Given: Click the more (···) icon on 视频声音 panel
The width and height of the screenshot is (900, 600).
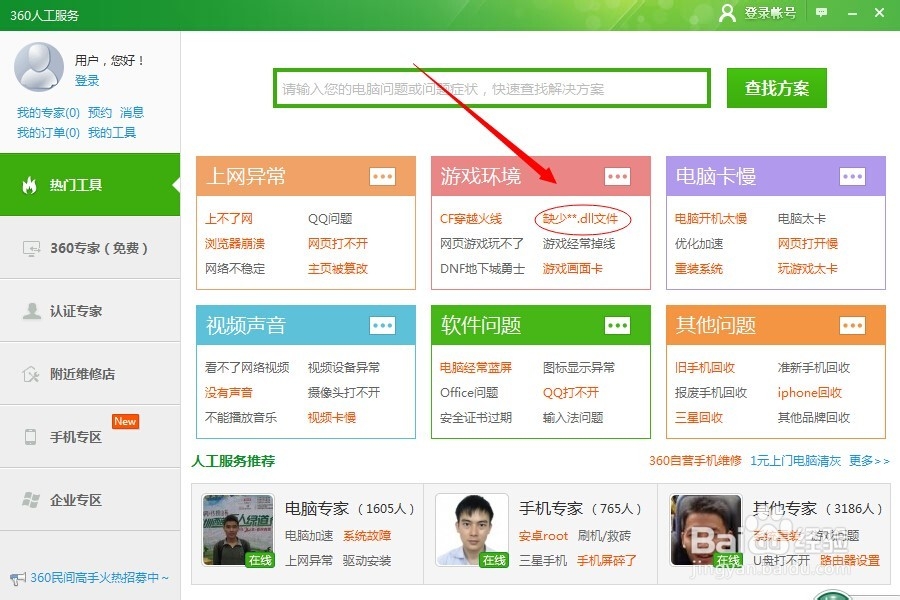Looking at the screenshot, I should [381, 325].
